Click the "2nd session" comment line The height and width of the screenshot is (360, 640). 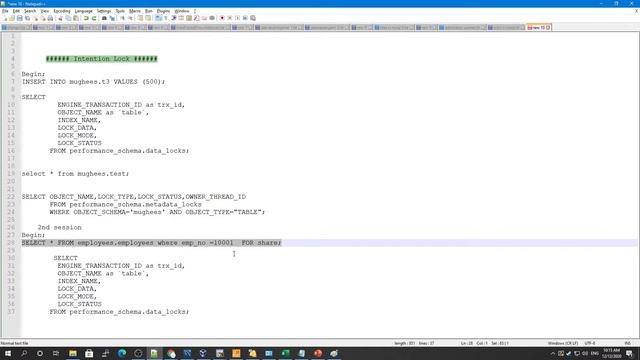click(x=60, y=227)
